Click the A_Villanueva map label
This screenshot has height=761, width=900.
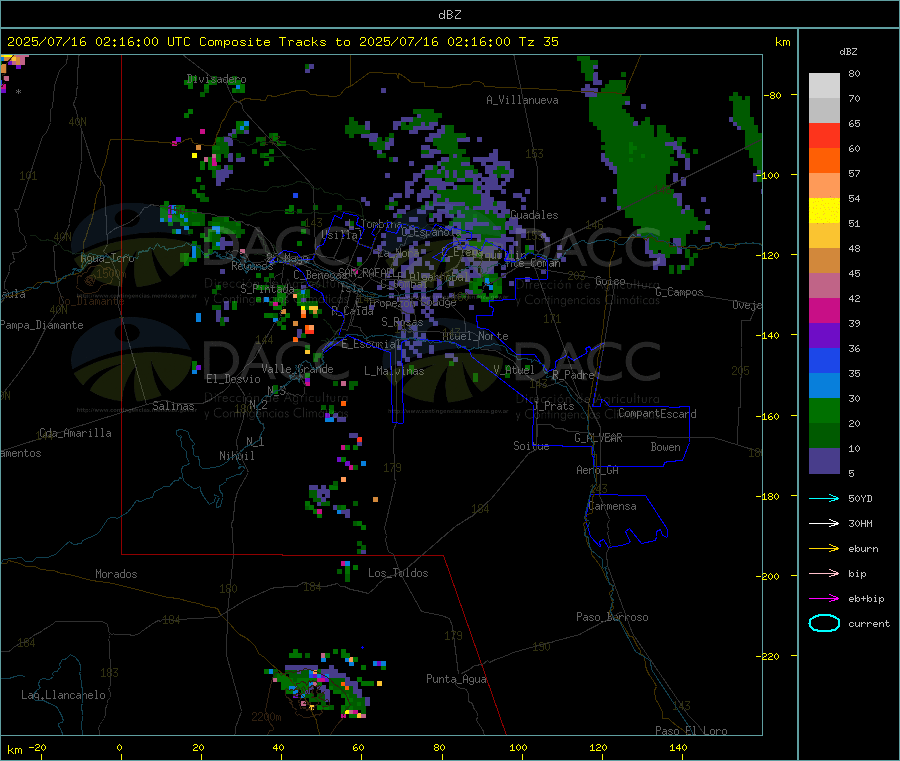click(x=522, y=100)
